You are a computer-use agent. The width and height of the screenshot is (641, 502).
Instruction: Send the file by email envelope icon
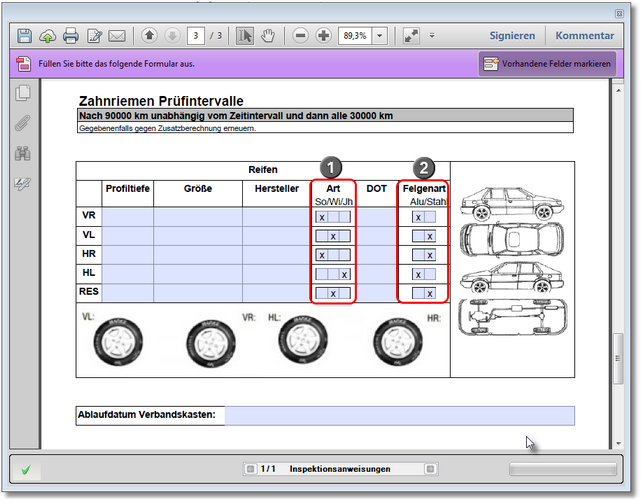click(117, 36)
